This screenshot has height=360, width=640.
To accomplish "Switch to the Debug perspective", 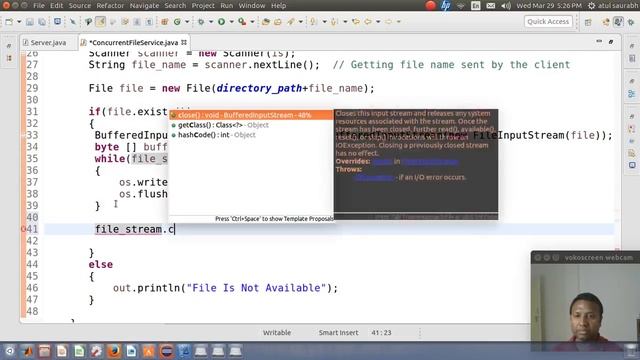I will 632,22.
